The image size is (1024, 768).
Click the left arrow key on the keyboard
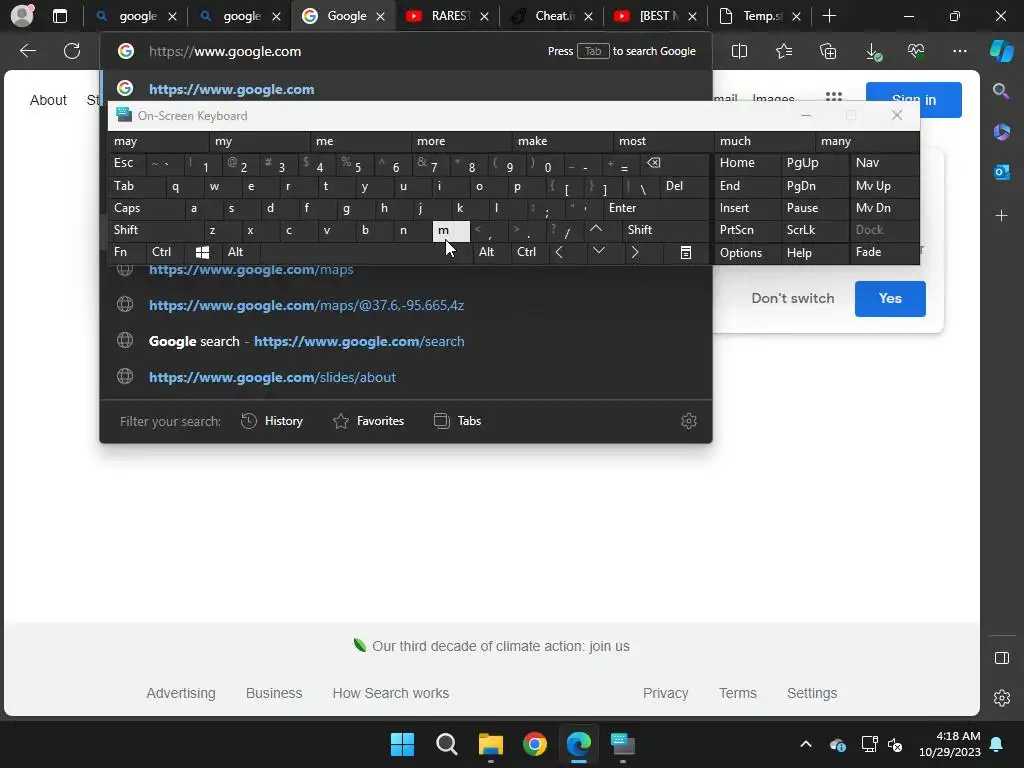coord(559,252)
